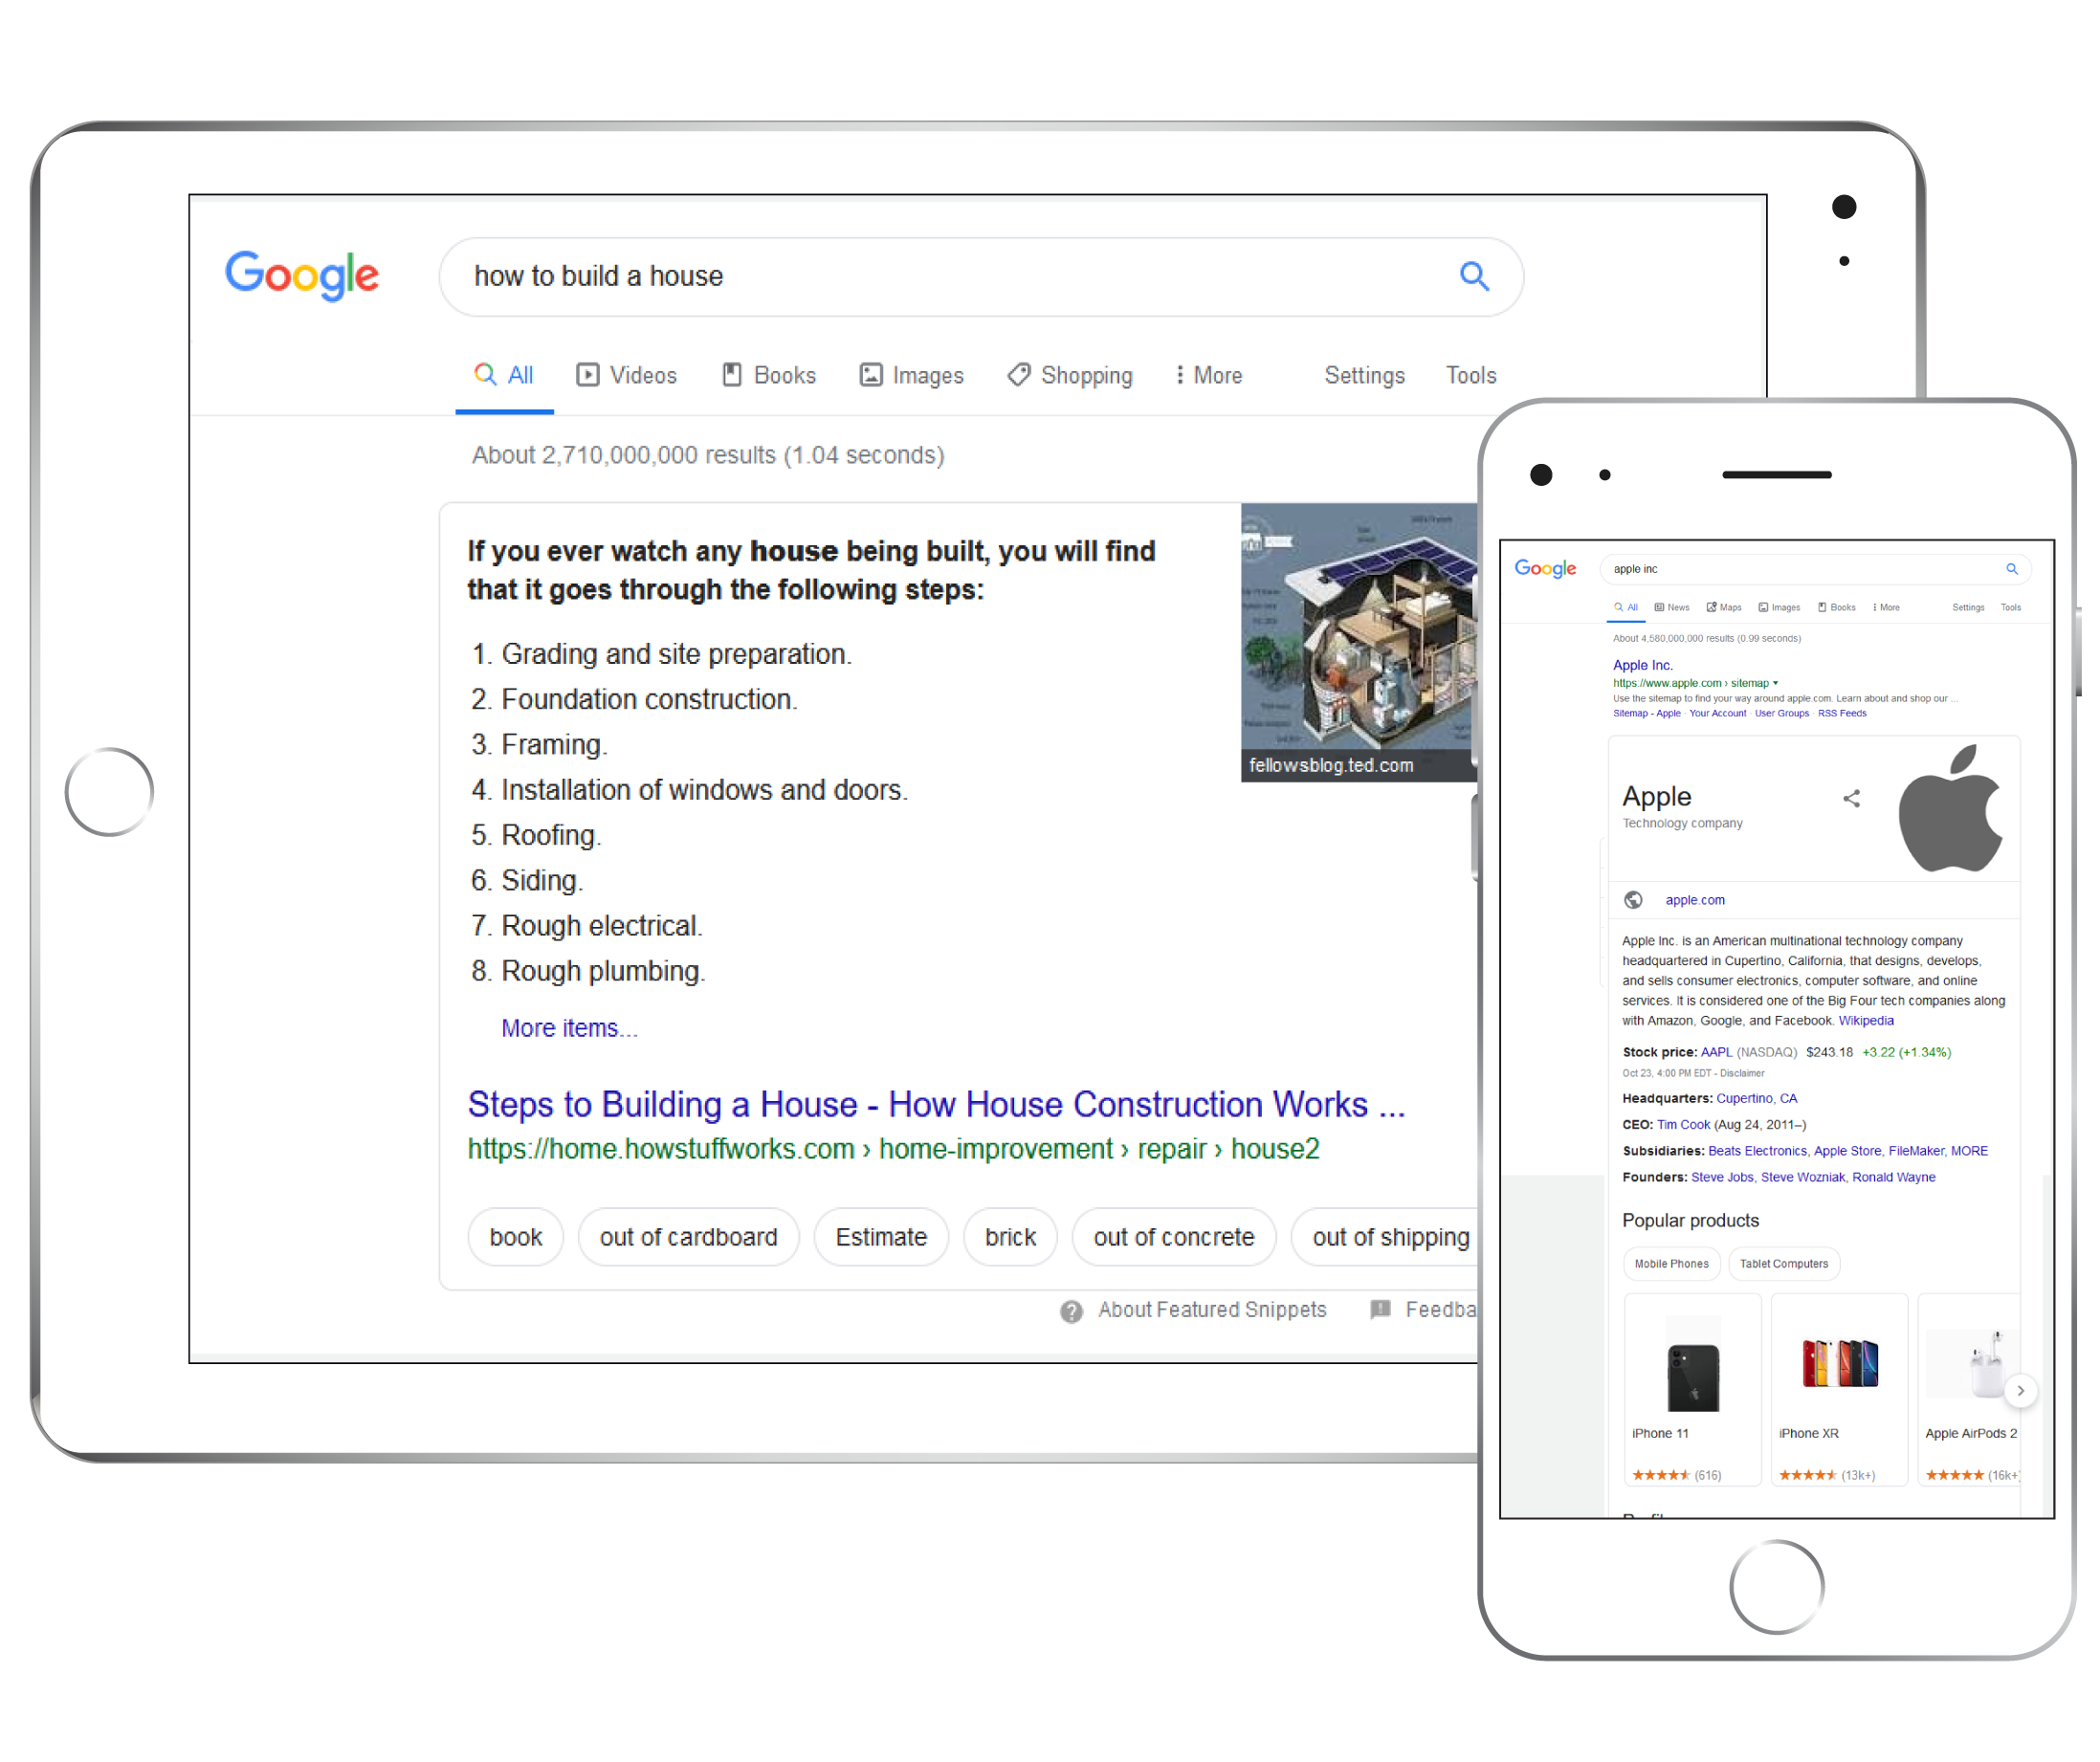Click the Apple logo image in knowledge panel
Screen dimensions: 2100x1762
(1950, 808)
